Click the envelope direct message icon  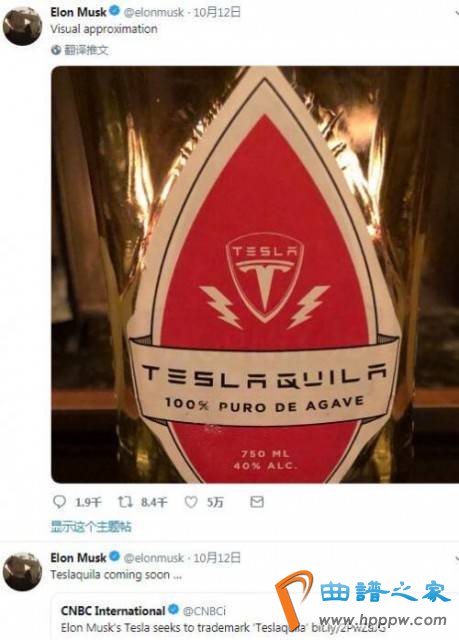pyautogui.click(x=257, y=502)
